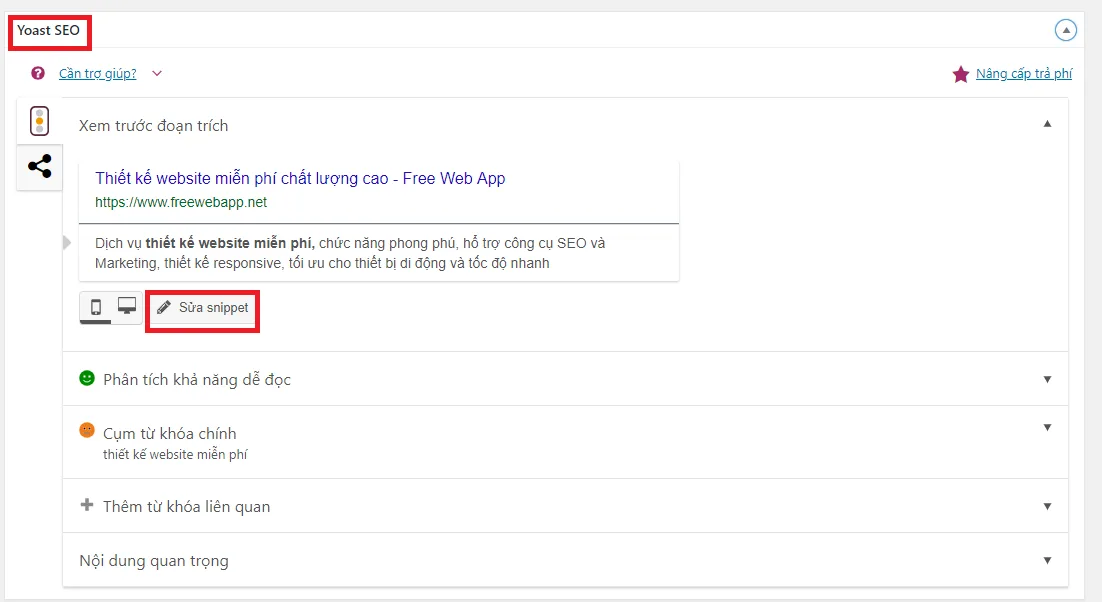Select mobile preview mode icon
Image resolution: width=1102 pixels, height=602 pixels.
(96, 307)
